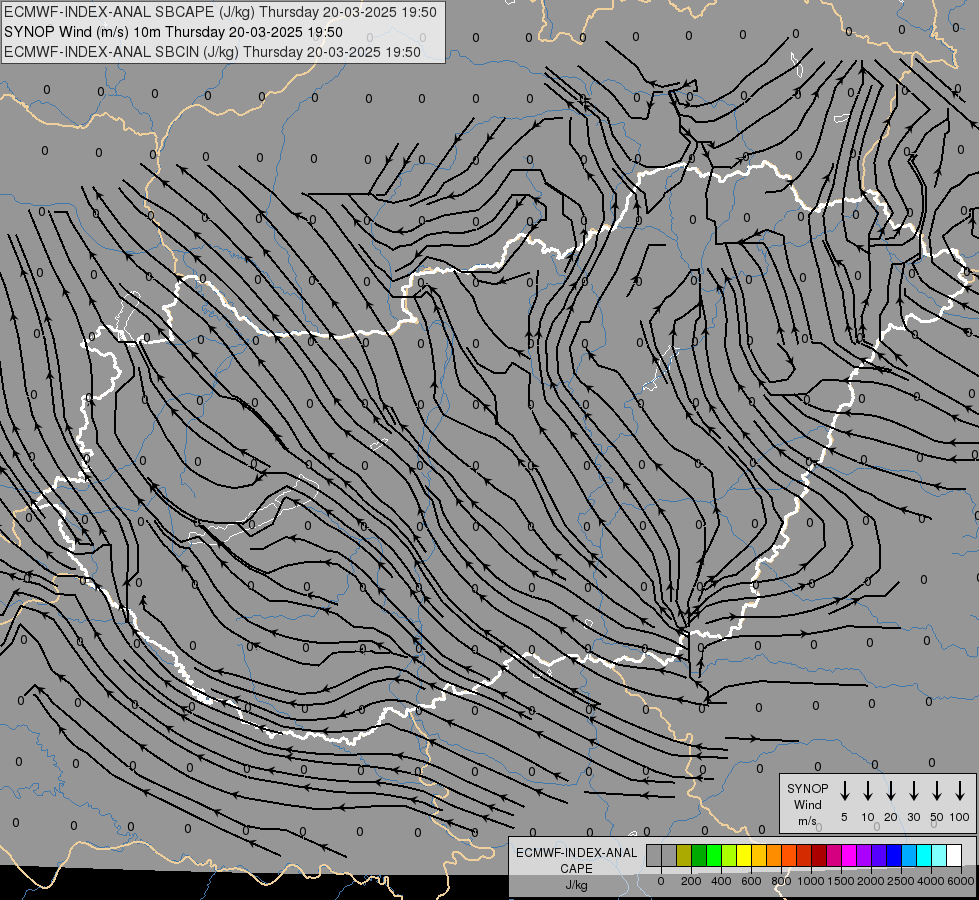This screenshot has height=900, width=979.
Task: Select the dark maroon swatch after 1000
Action: tap(819, 855)
